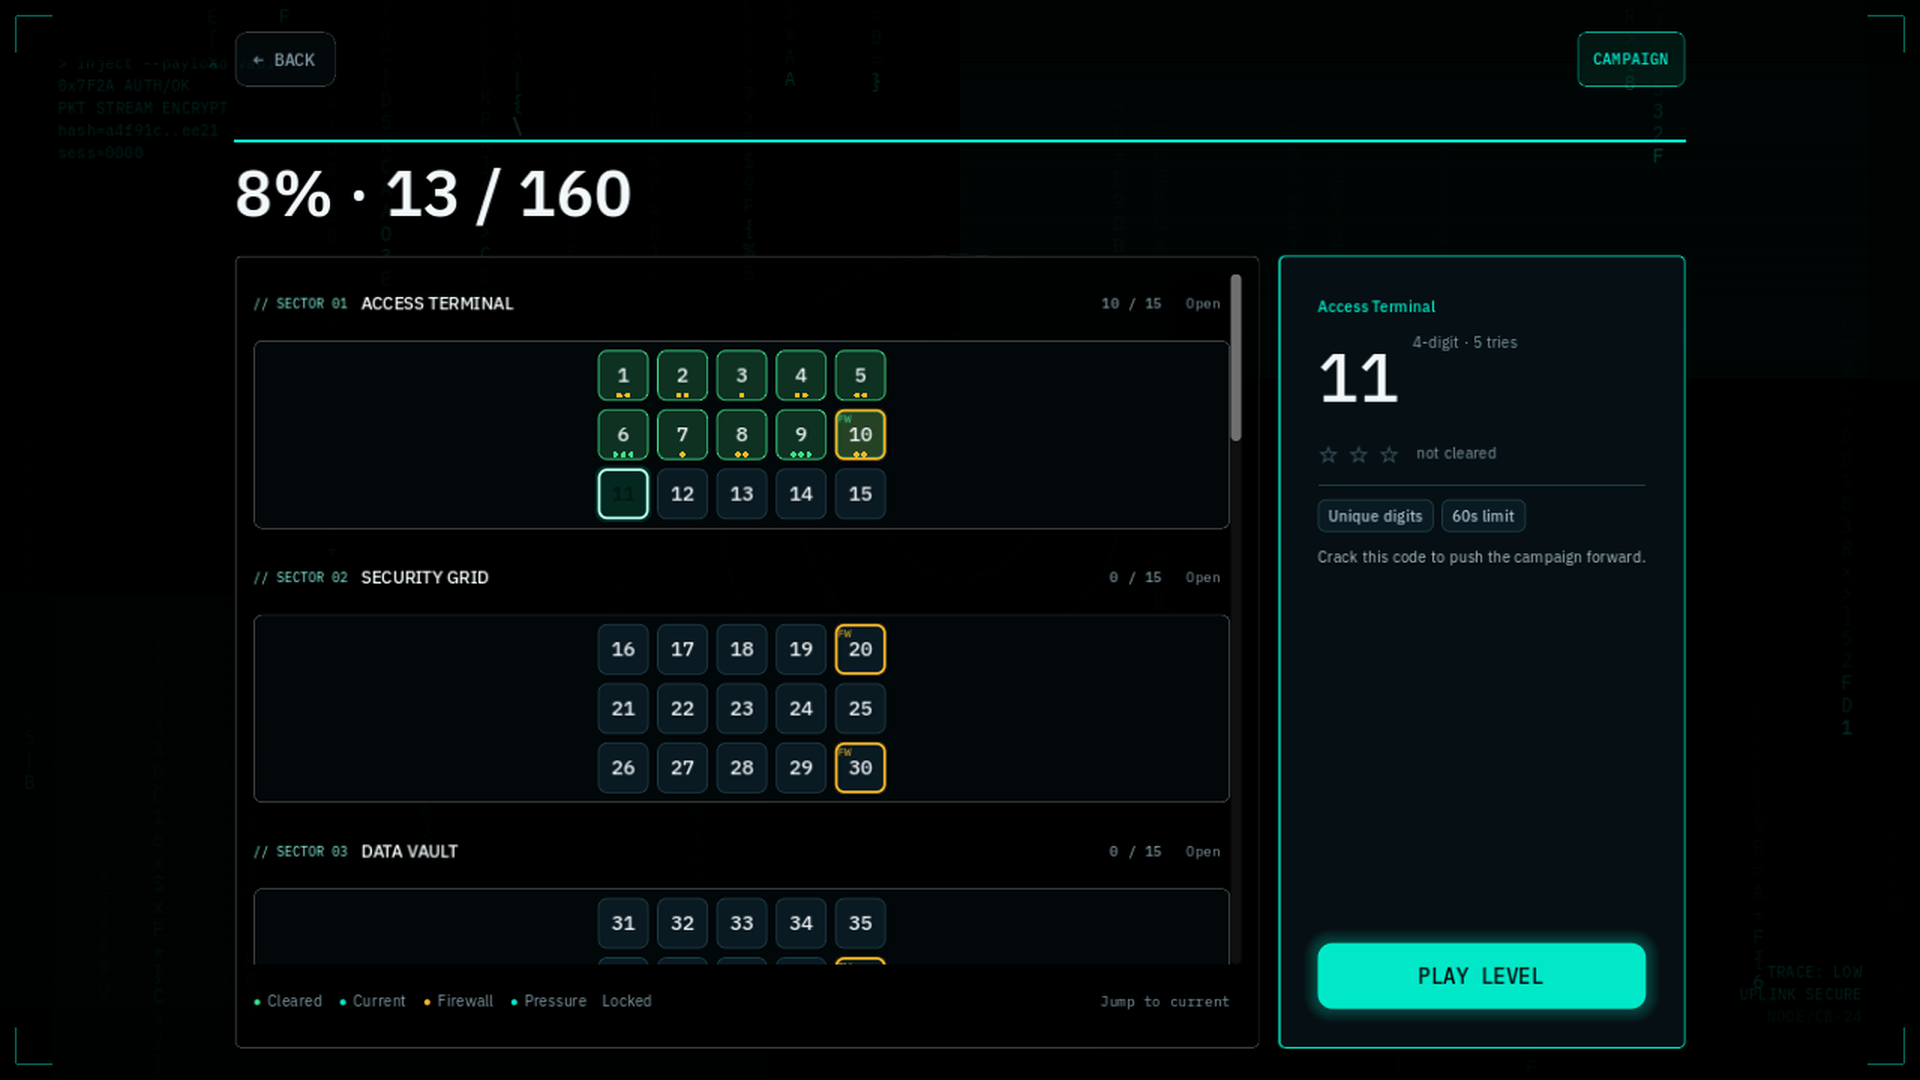The height and width of the screenshot is (1080, 1920).
Task: Choose level 14 tile
Action: [x=801, y=494]
